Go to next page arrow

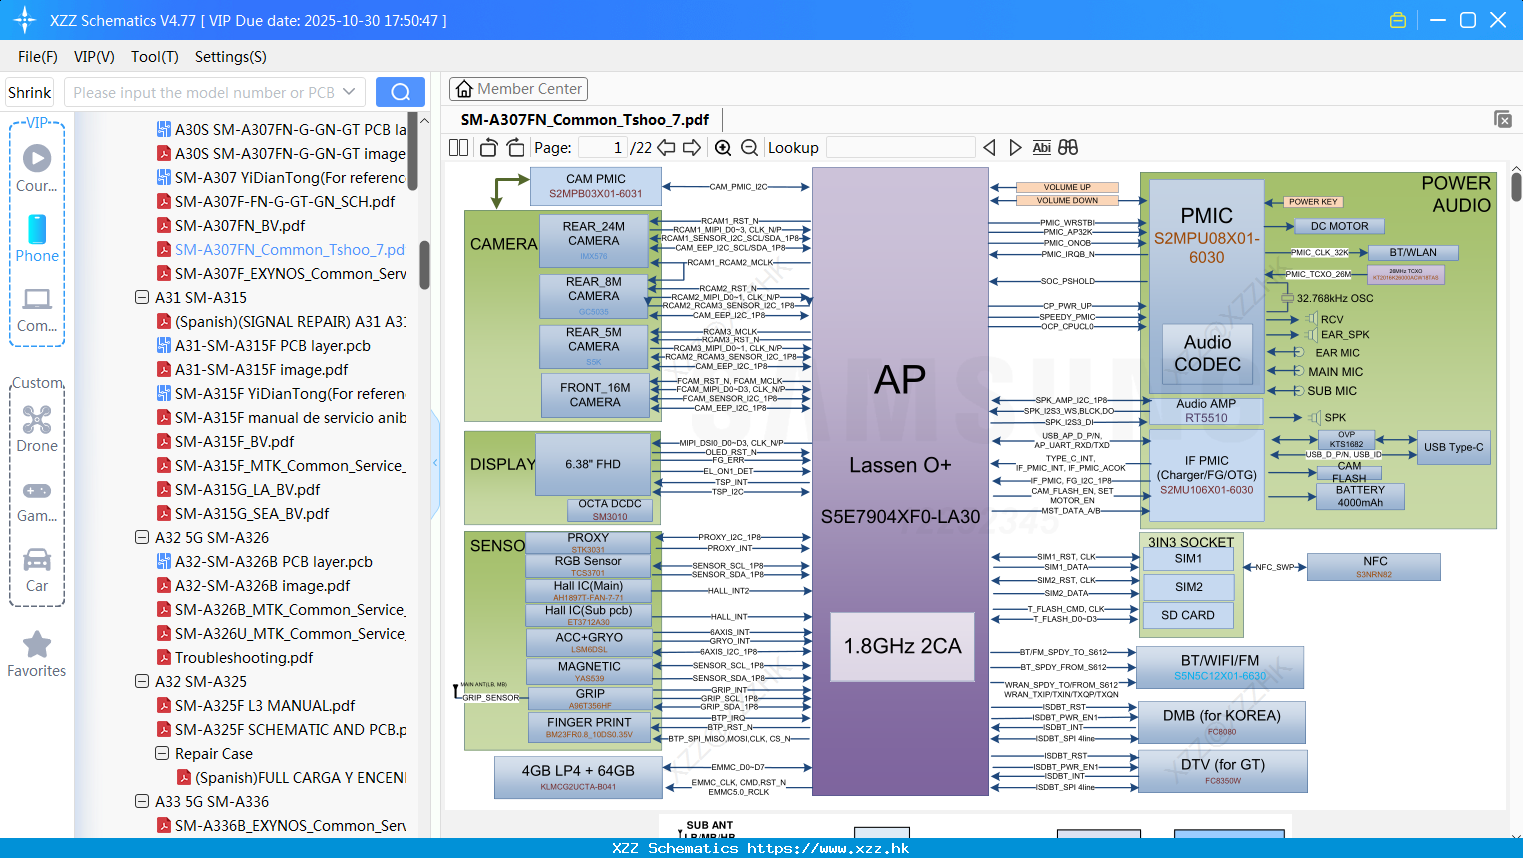(x=692, y=148)
